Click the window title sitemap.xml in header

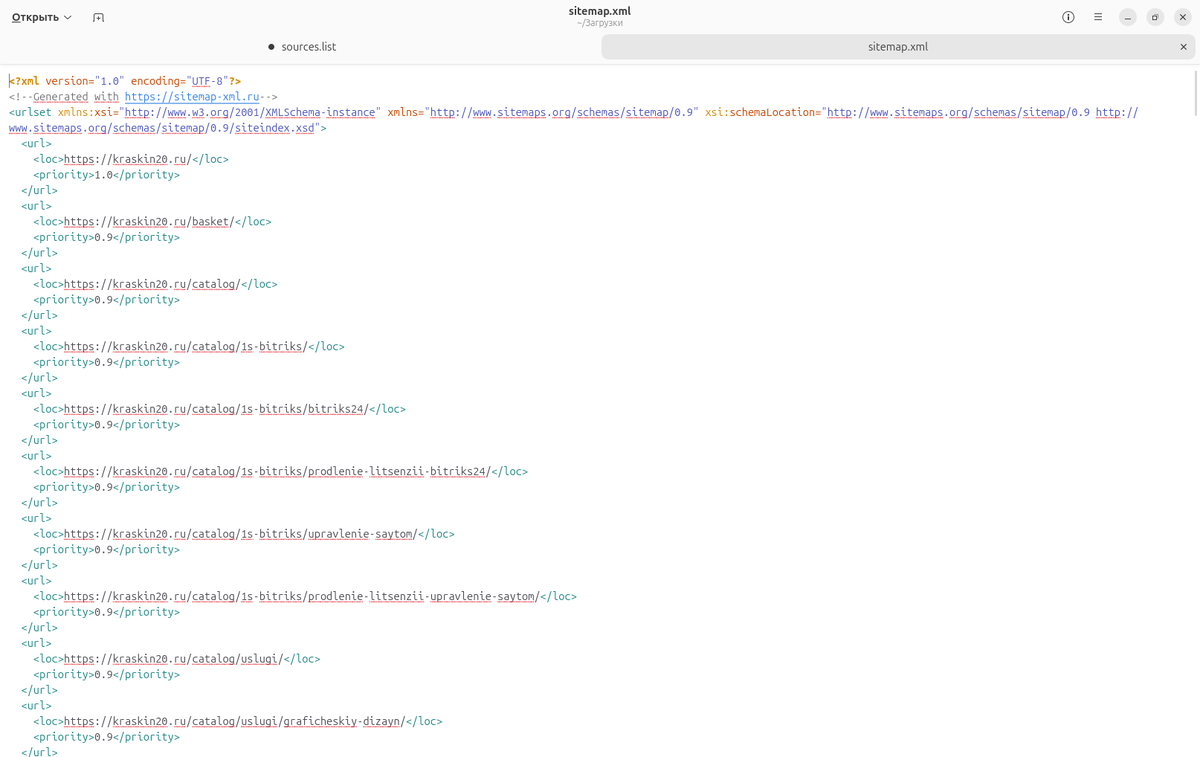click(600, 11)
